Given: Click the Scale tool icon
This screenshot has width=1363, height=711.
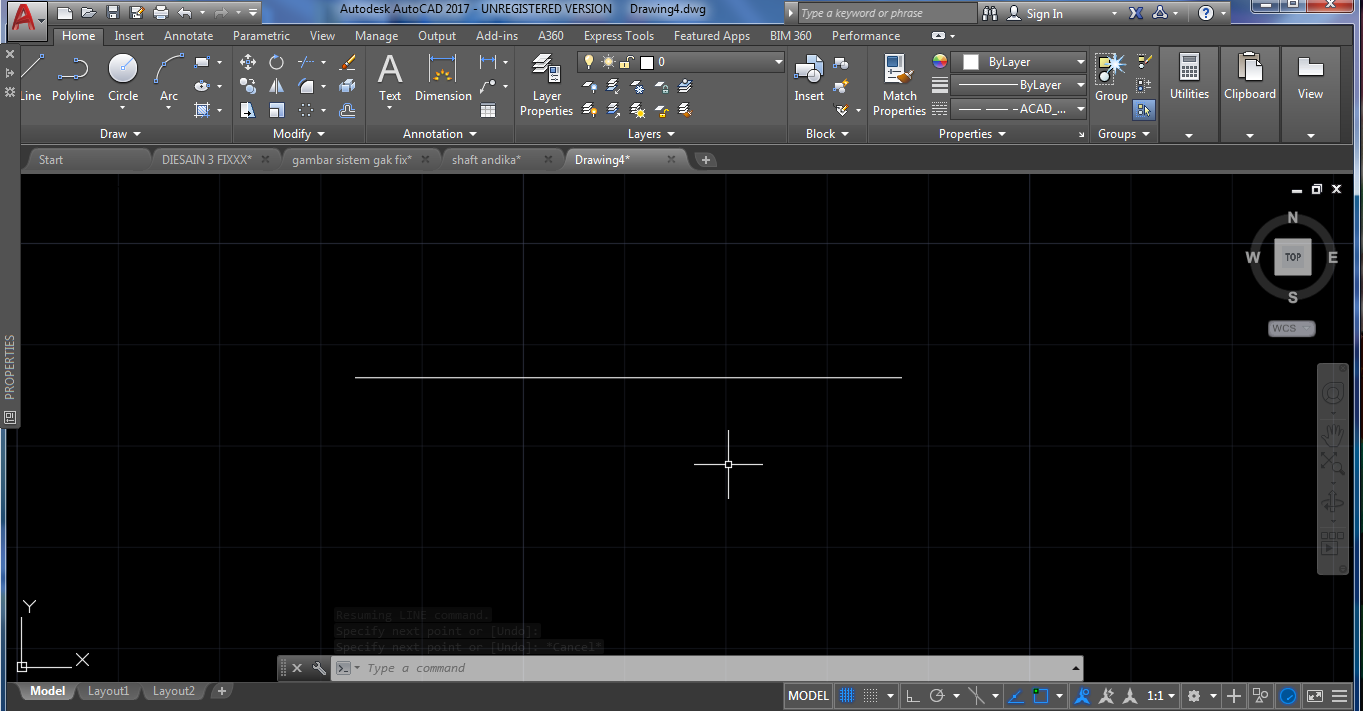Looking at the screenshot, I should point(276,110).
